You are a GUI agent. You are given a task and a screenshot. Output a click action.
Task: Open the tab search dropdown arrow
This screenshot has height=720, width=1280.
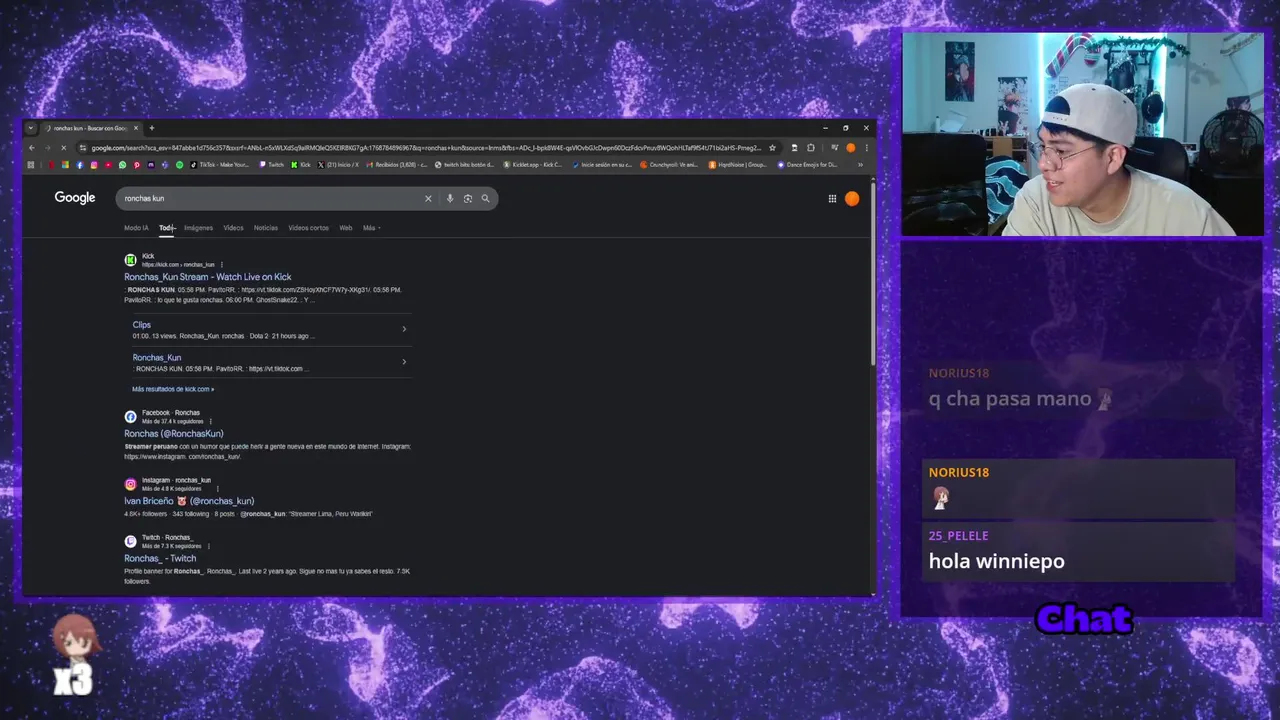click(x=31, y=128)
